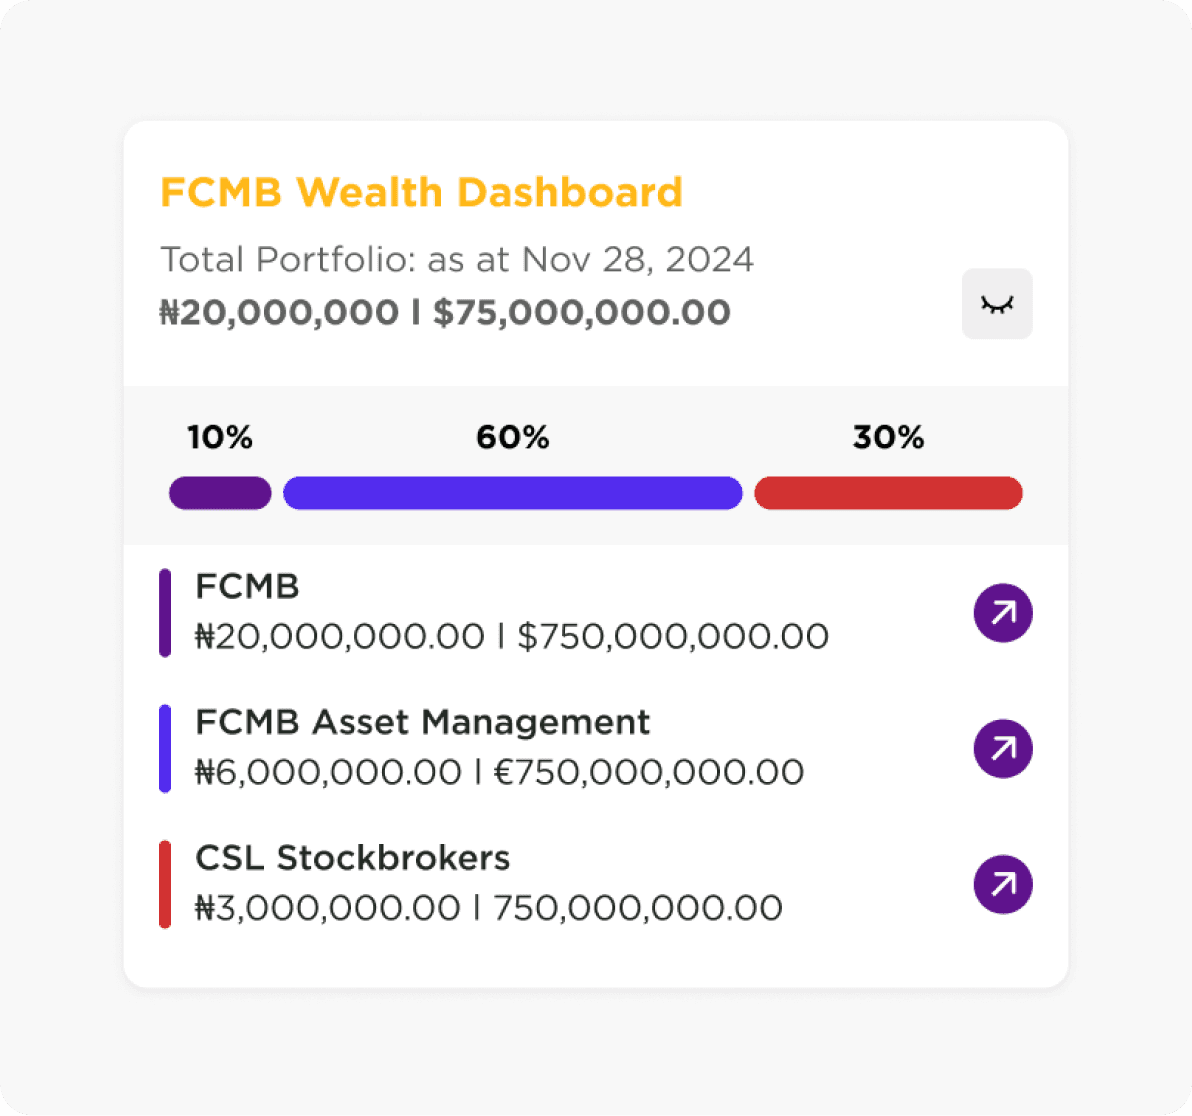Click the FCMB Wealth Dashboard title

pyautogui.click(x=421, y=192)
